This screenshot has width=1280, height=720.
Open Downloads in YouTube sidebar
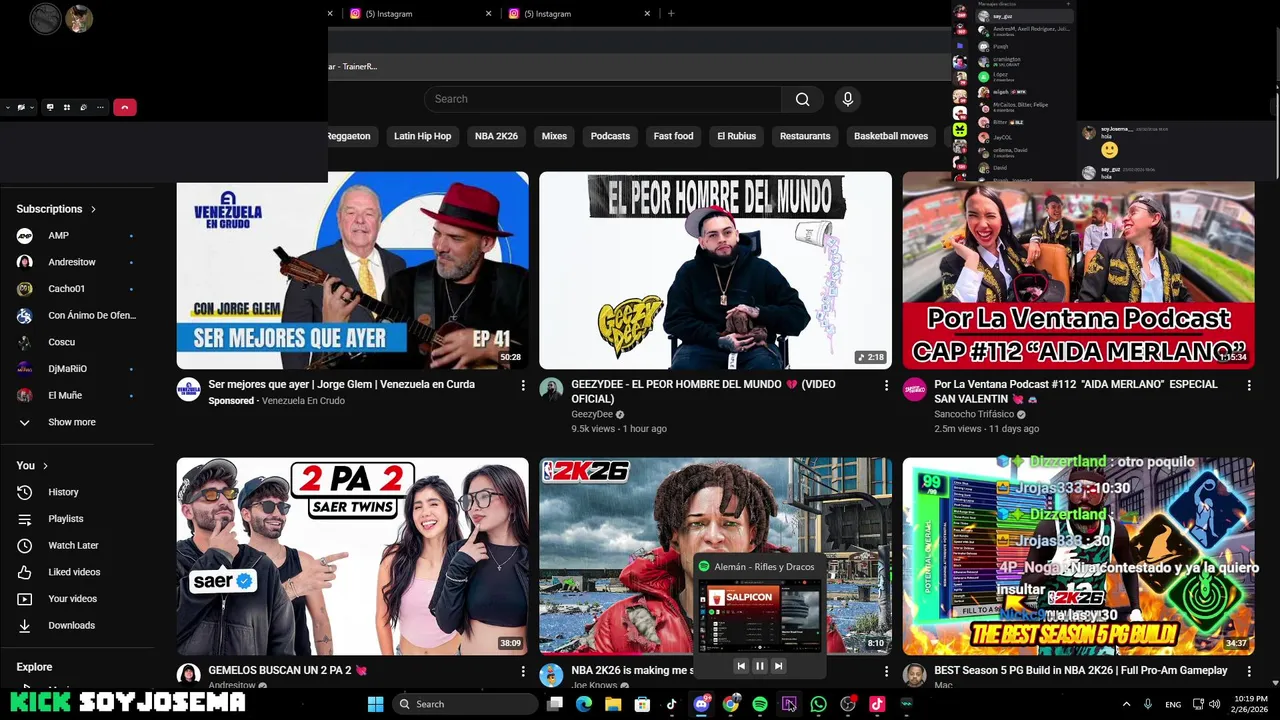tap(71, 625)
